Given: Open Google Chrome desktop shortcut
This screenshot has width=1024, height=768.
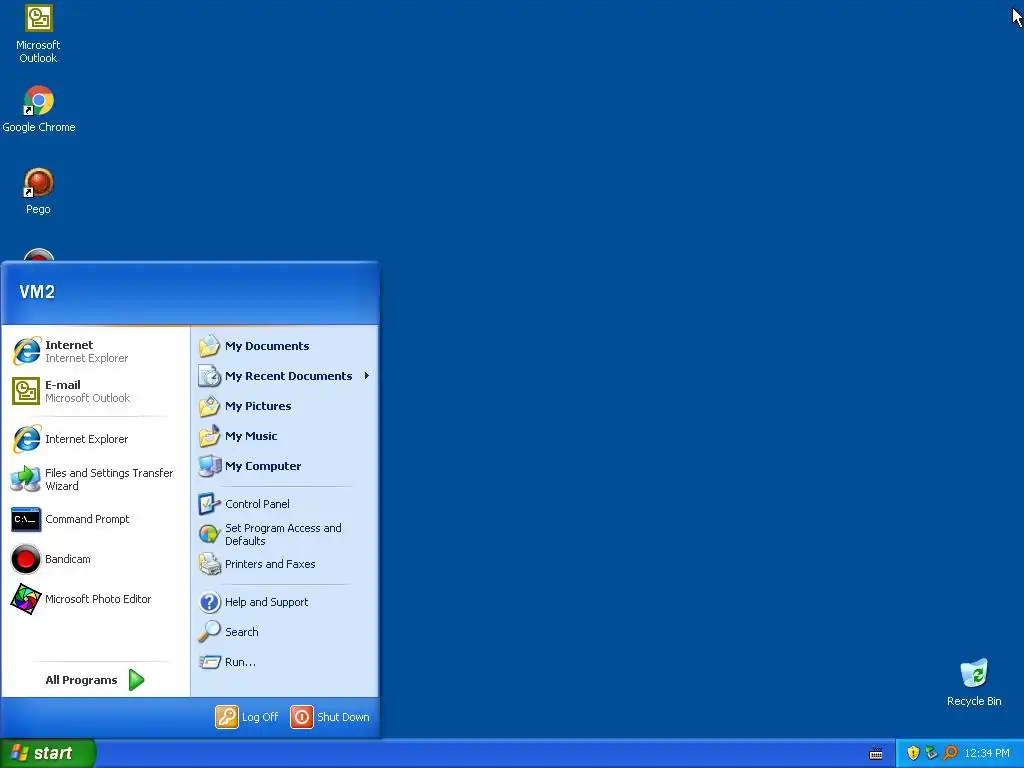Looking at the screenshot, I should tap(39, 109).
